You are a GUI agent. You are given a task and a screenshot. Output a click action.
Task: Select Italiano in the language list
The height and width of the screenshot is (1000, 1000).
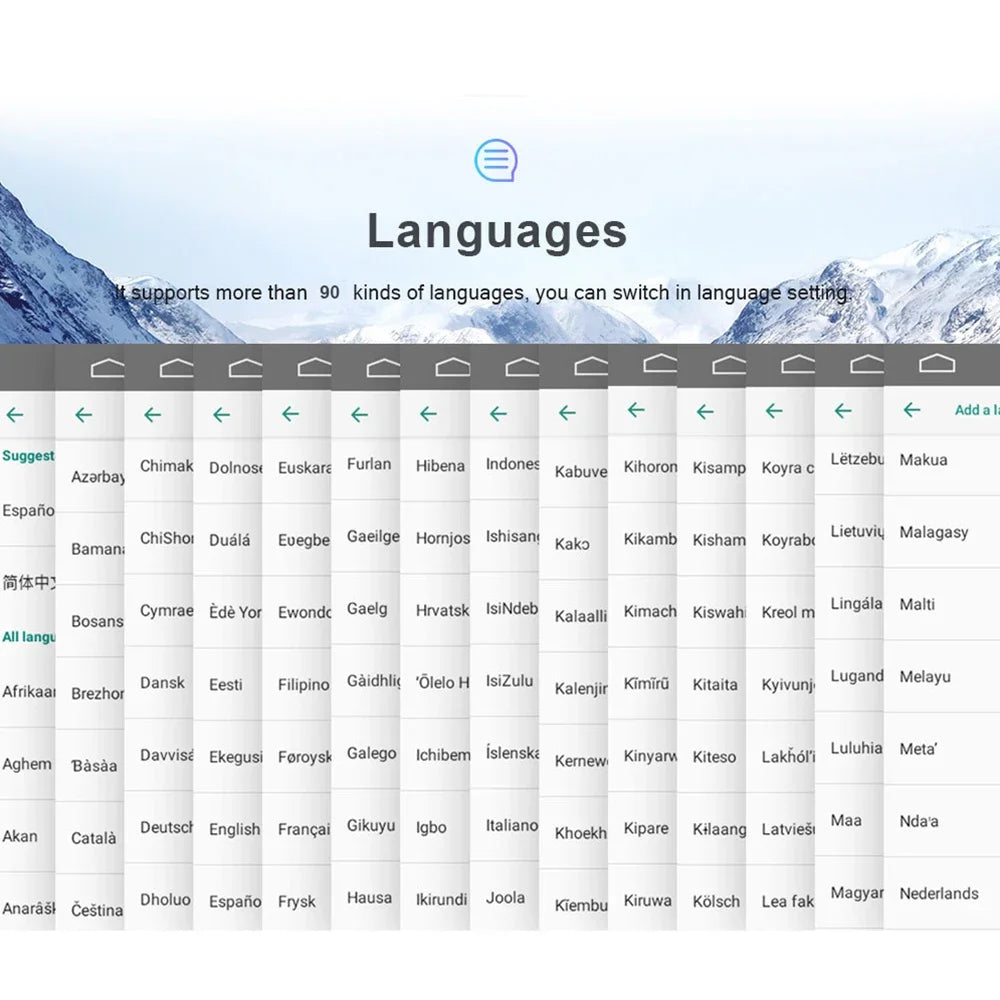(511, 825)
